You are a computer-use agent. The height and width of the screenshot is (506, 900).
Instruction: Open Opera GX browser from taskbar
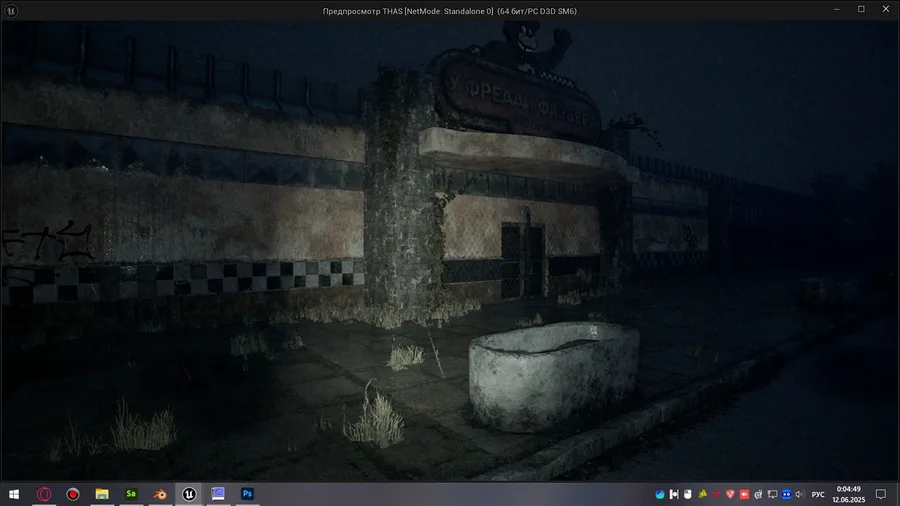click(44, 494)
